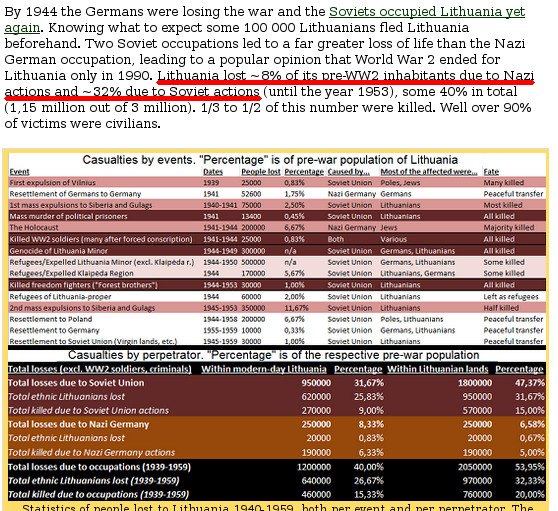Click '11,67%' in 2nd mass expulsions row
This screenshot has height=511, width=558.
click(296, 308)
